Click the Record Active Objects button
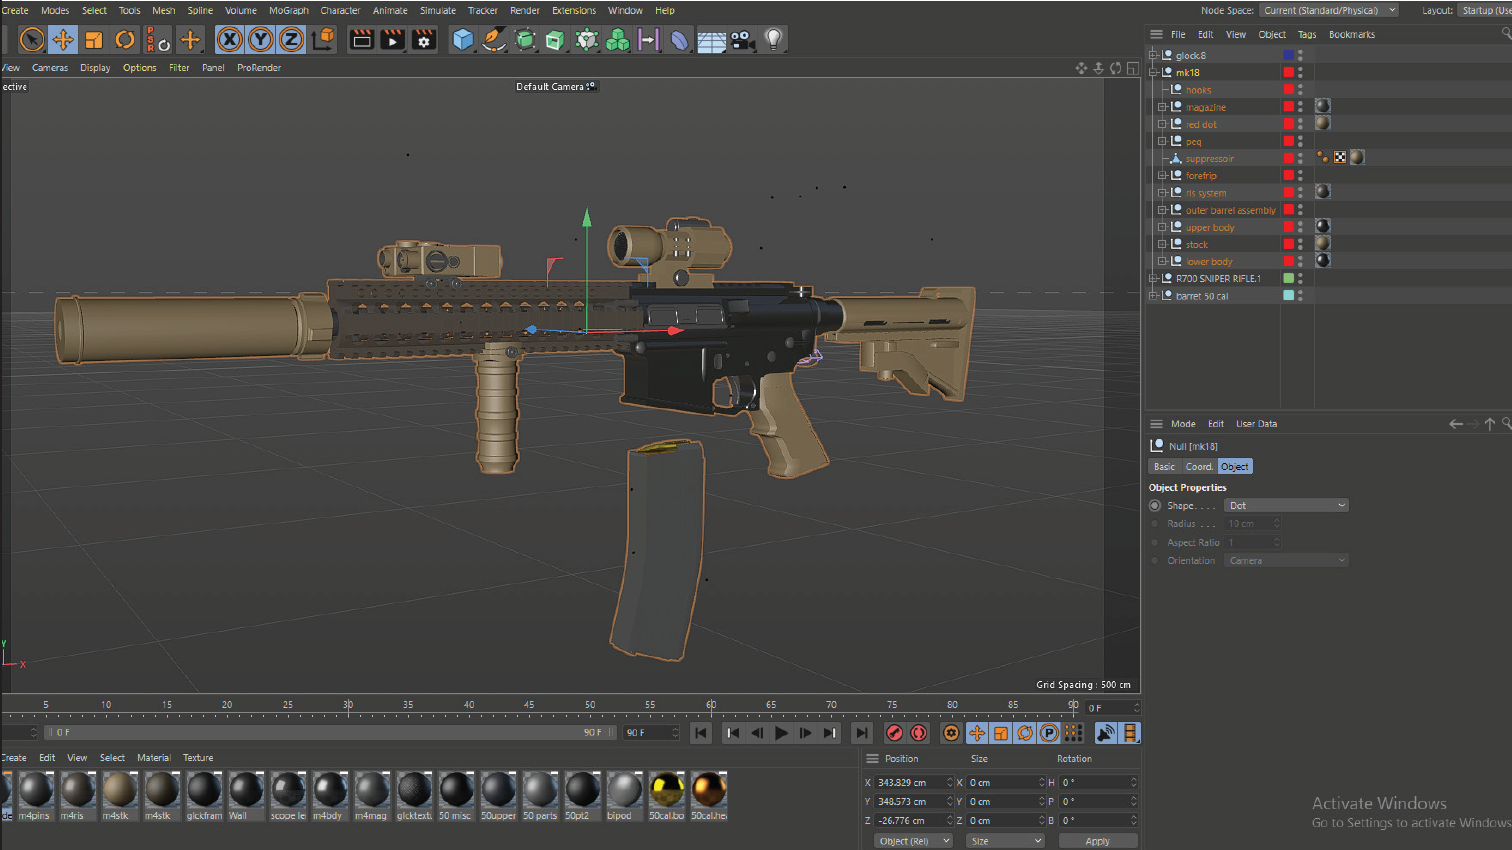 pos(895,733)
